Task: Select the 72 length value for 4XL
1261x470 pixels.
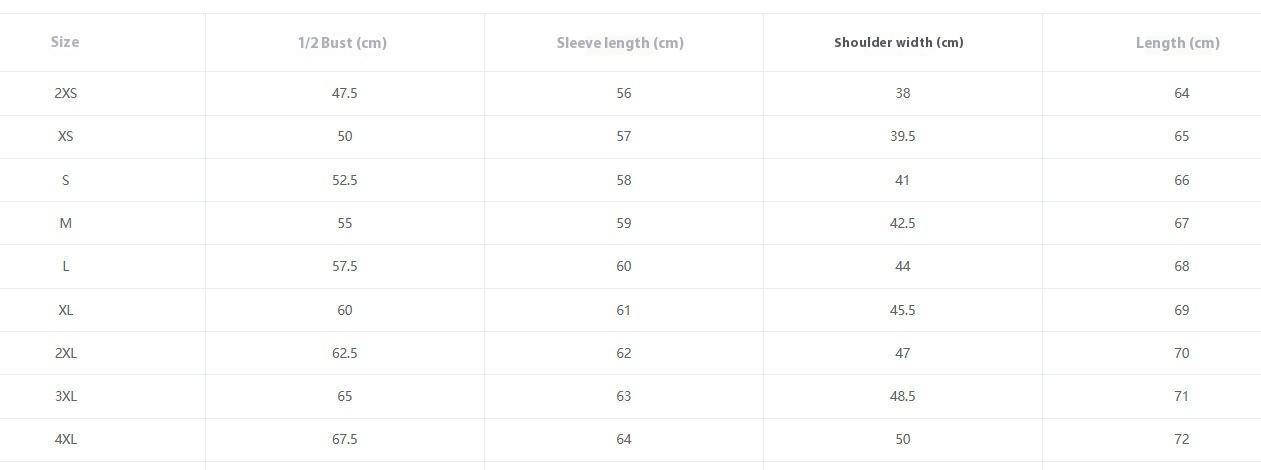Action: click(x=1181, y=439)
